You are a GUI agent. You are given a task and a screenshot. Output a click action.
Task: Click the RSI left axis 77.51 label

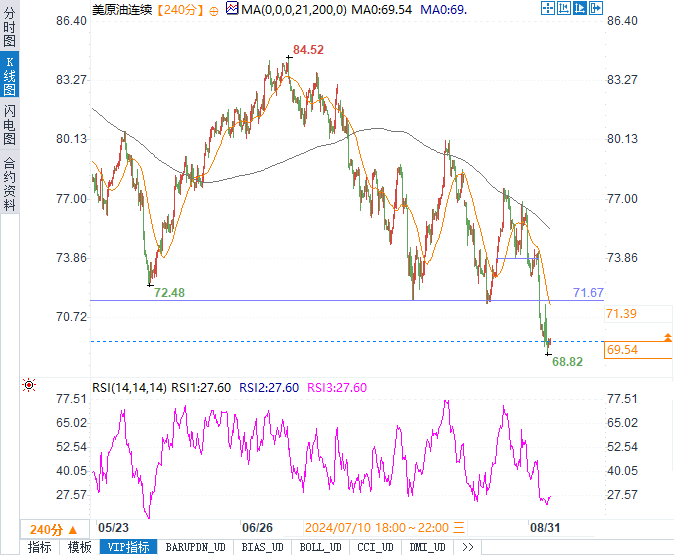71,399
